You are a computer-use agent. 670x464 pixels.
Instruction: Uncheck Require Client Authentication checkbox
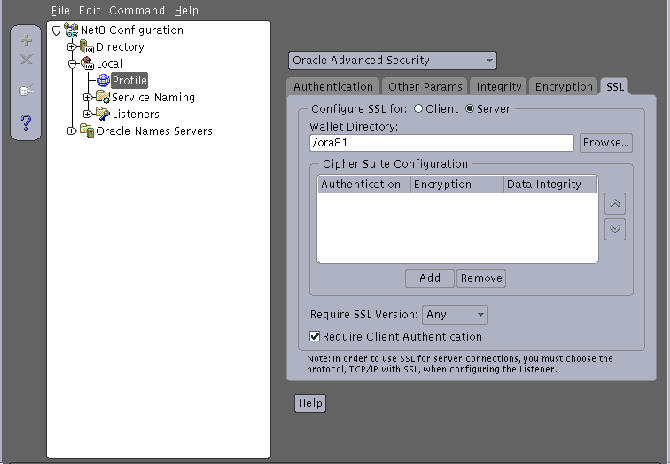[x=314, y=337]
